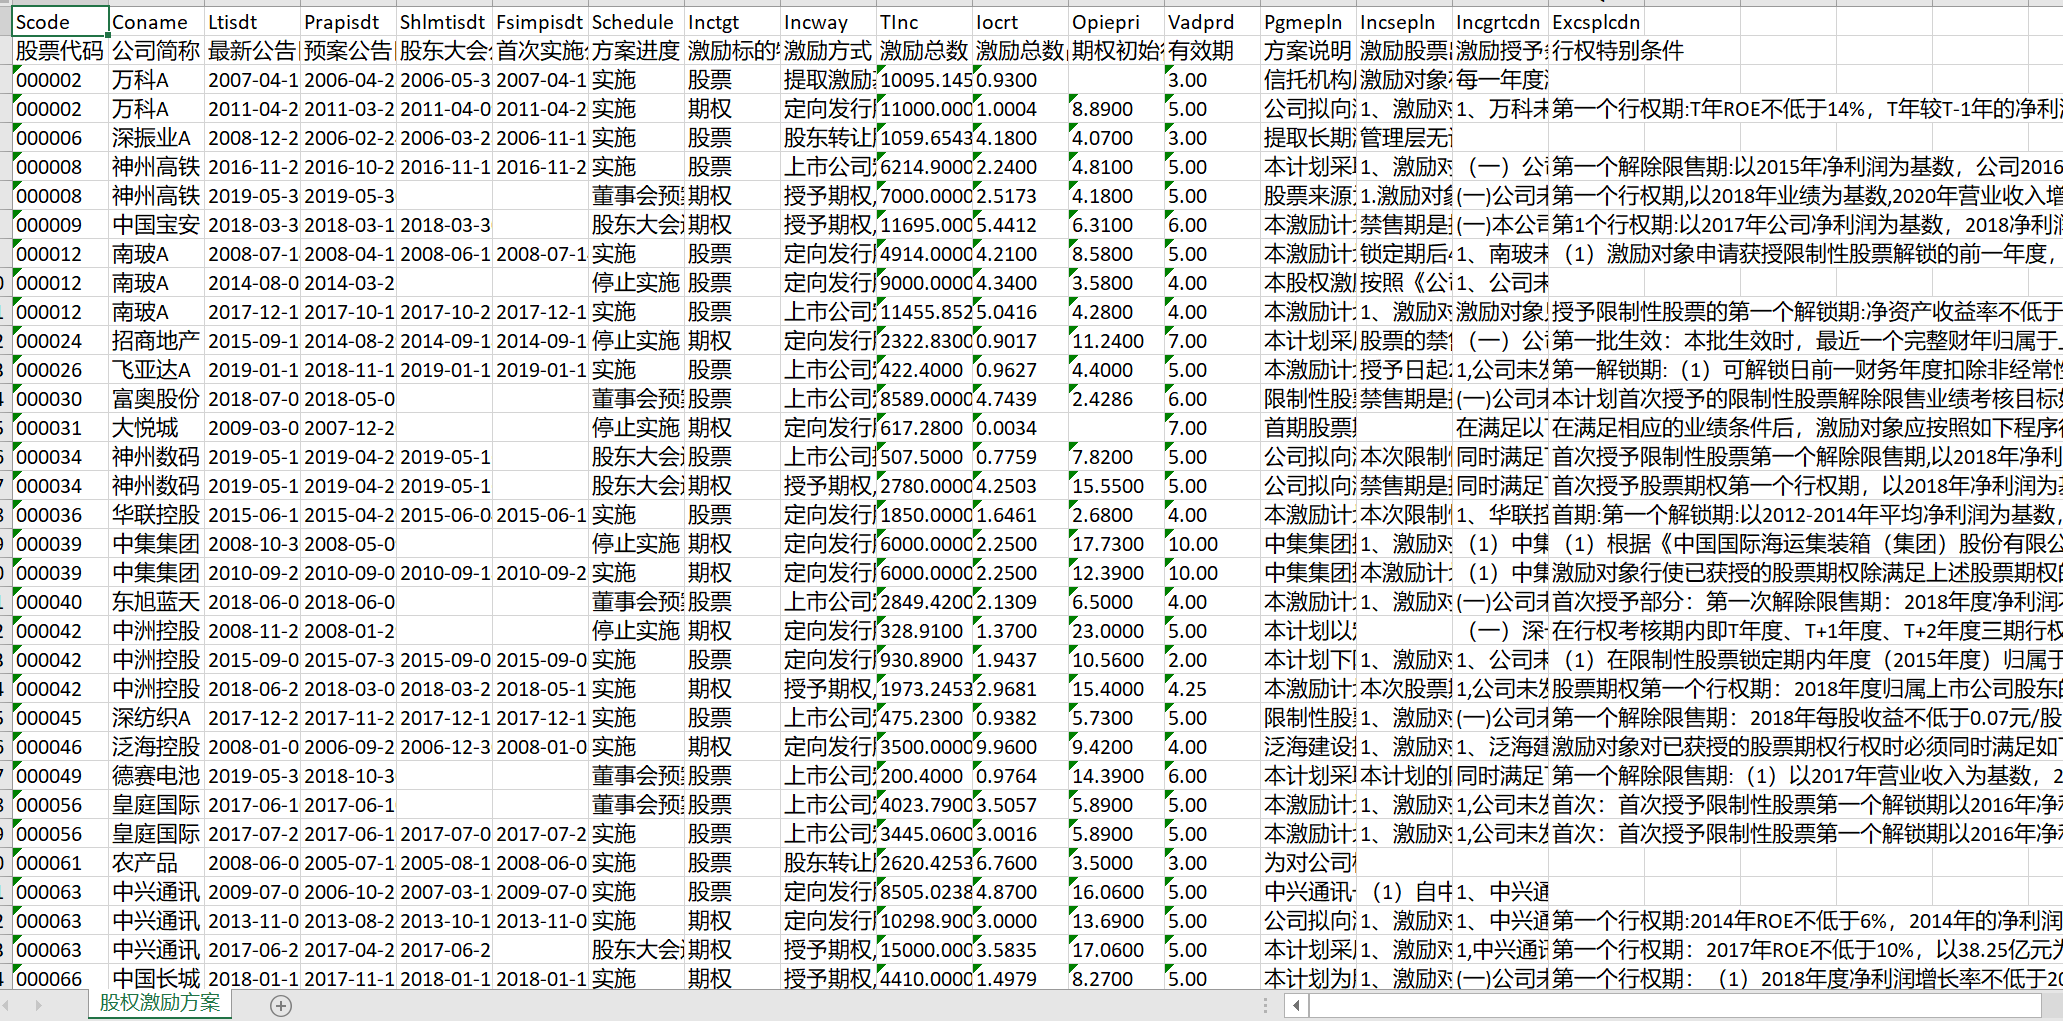Click the date 2005-07-1 in 农产品 row
Screen dimensions: 2063x1021
(348, 863)
